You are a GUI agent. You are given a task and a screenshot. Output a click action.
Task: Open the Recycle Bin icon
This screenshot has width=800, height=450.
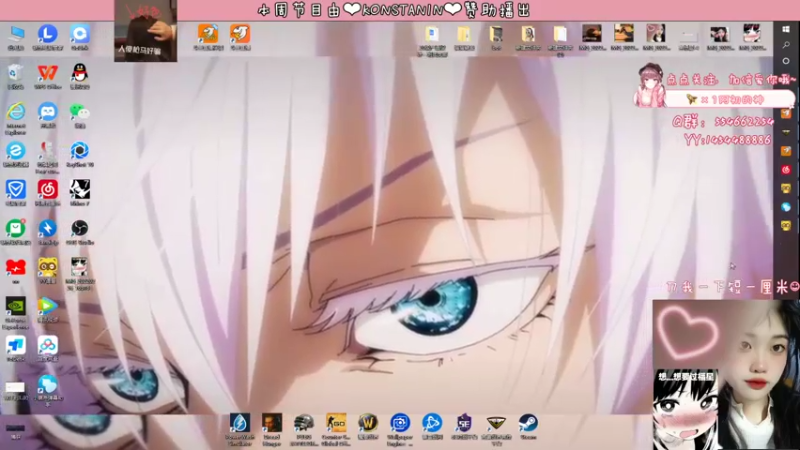(x=15, y=73)
